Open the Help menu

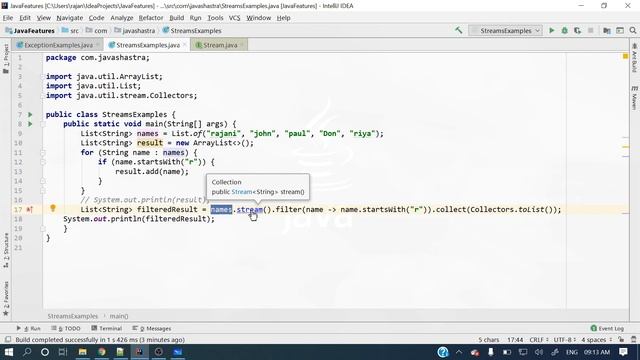pyautogui.click(x=283, y=18)
